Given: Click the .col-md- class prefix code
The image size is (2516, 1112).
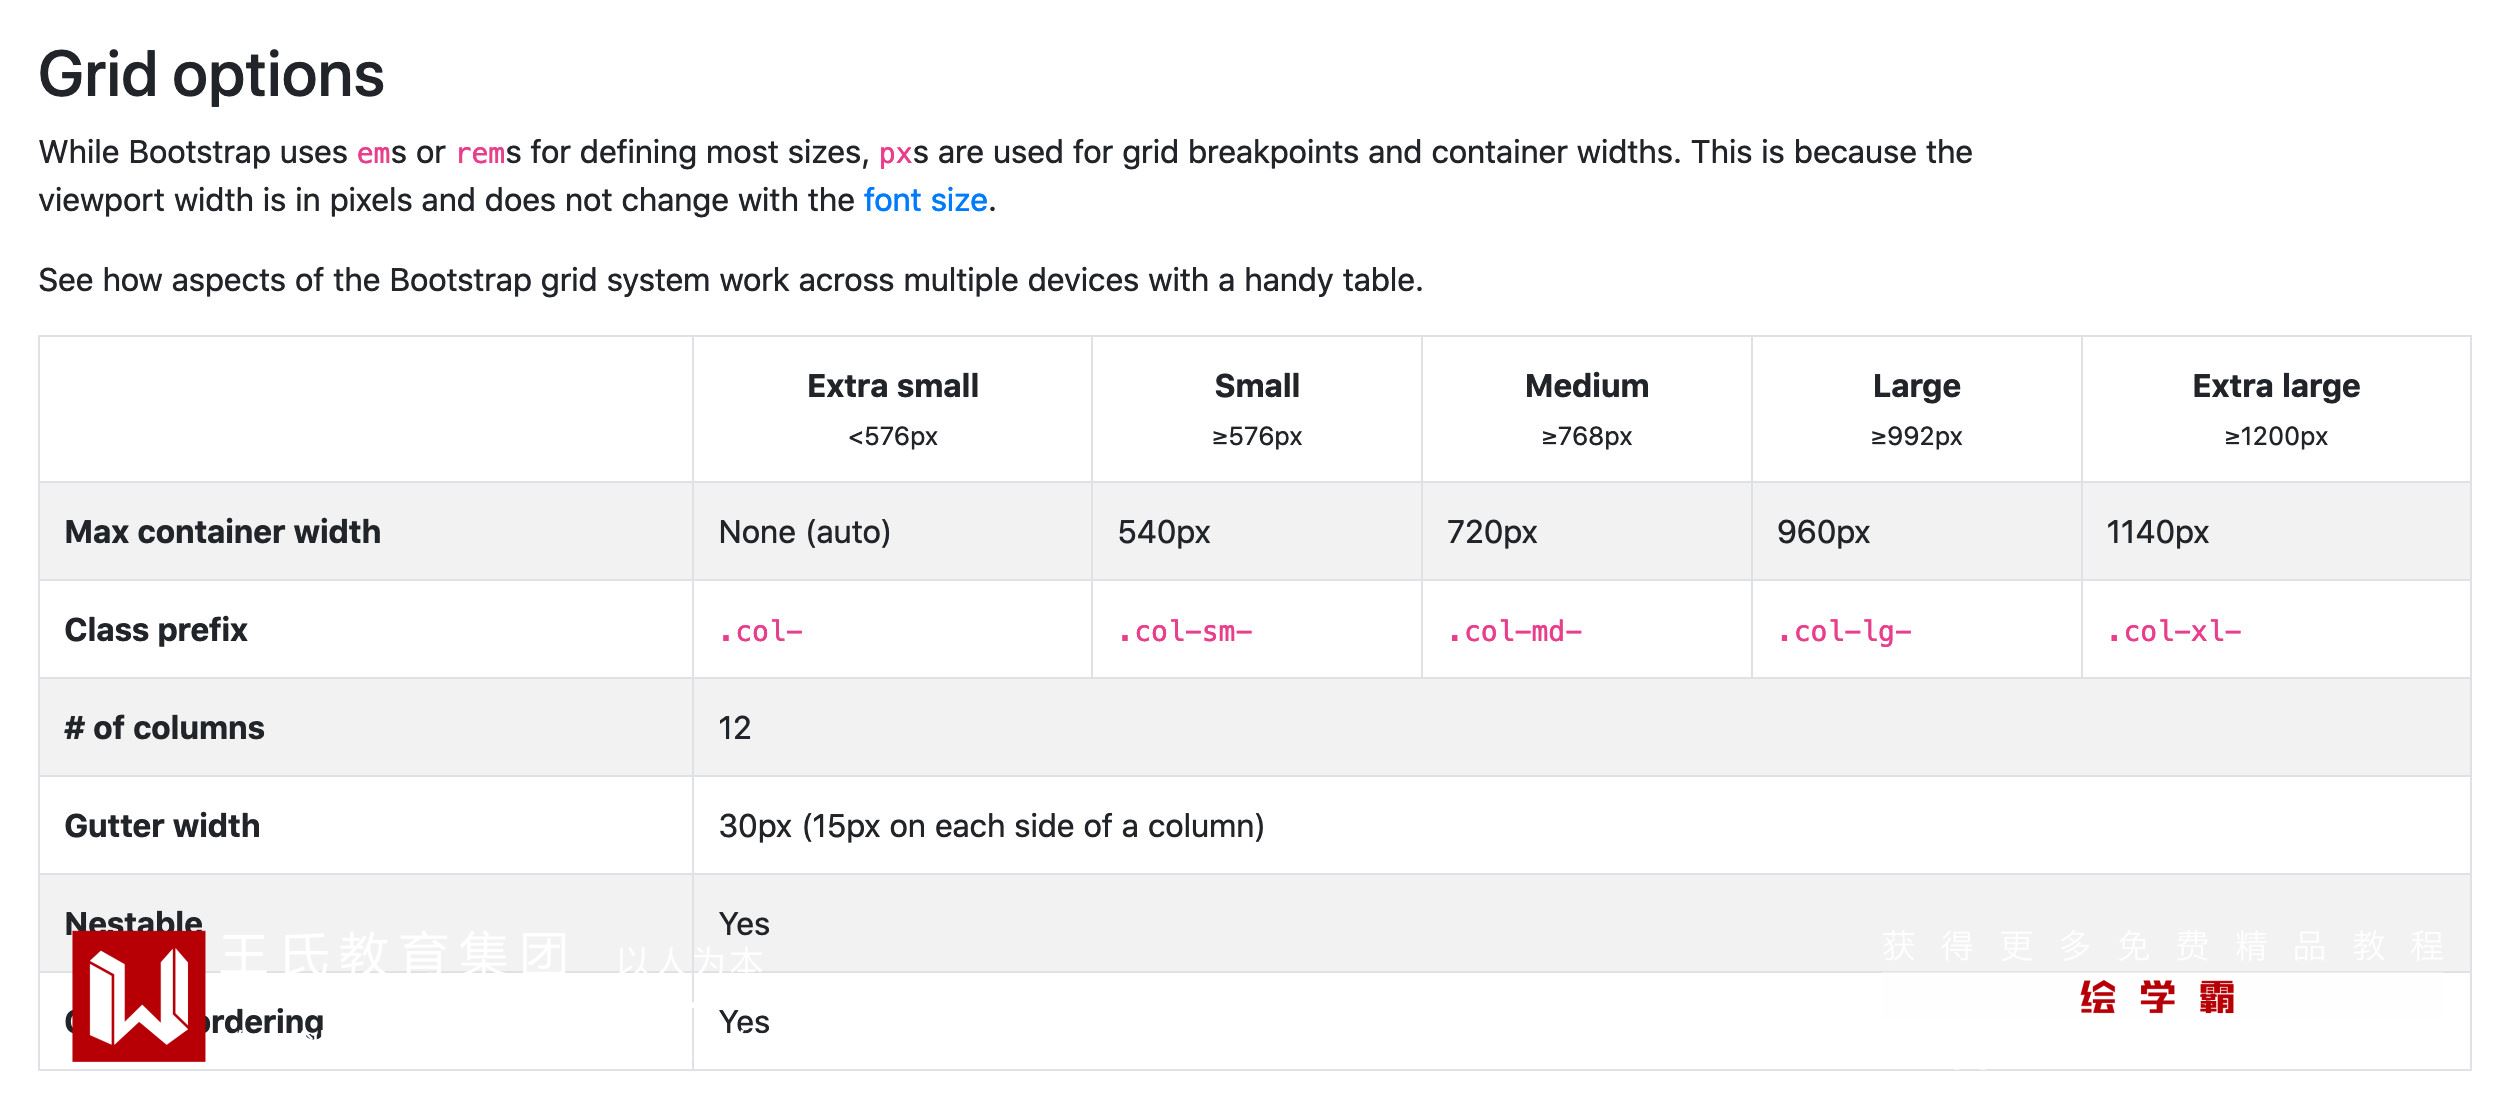Looking at the screenshot, I should point(1514,632).
